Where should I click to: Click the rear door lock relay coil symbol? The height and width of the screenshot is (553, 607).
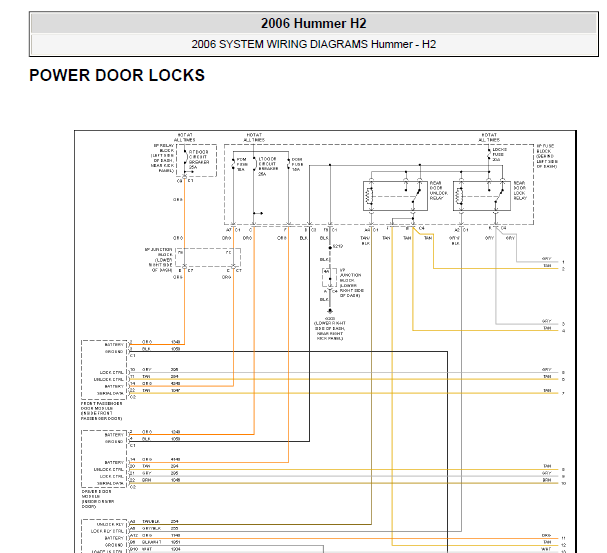459,196
